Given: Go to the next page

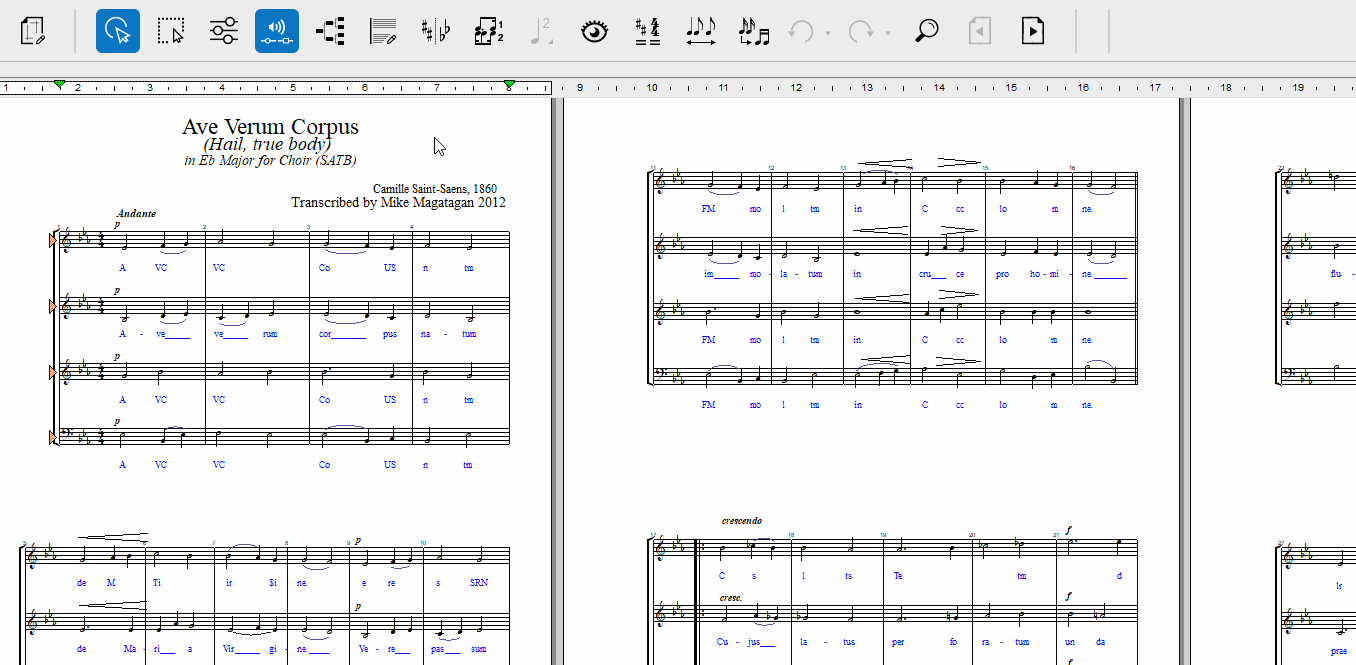Looking at the screenshot, I should click(x=1033, y=31).
